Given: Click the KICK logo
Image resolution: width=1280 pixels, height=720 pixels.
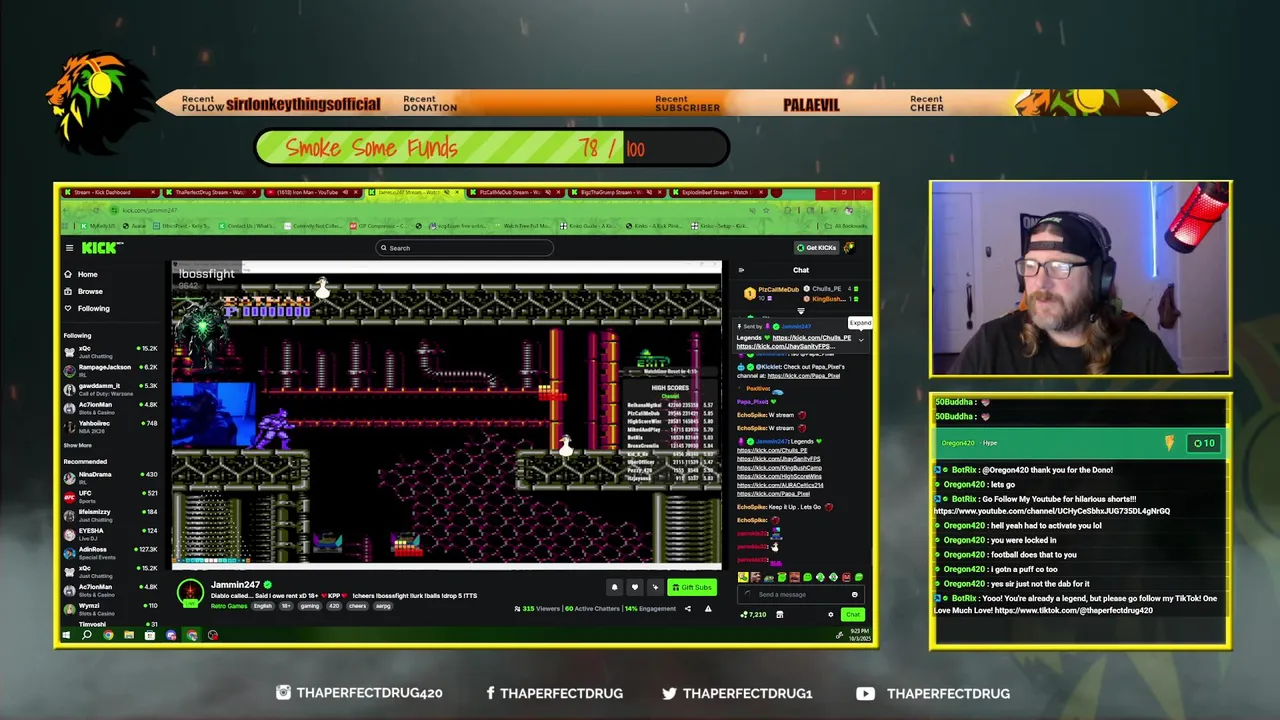Looking at the screenshot, I should [x=101, y=248].
